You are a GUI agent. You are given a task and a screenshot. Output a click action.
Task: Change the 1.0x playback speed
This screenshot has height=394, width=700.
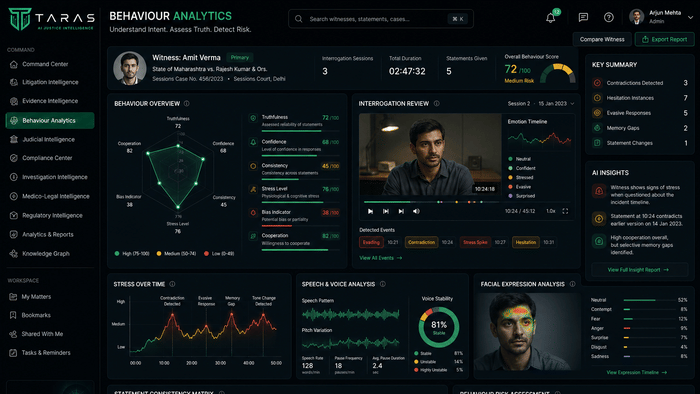click(551, 211)
